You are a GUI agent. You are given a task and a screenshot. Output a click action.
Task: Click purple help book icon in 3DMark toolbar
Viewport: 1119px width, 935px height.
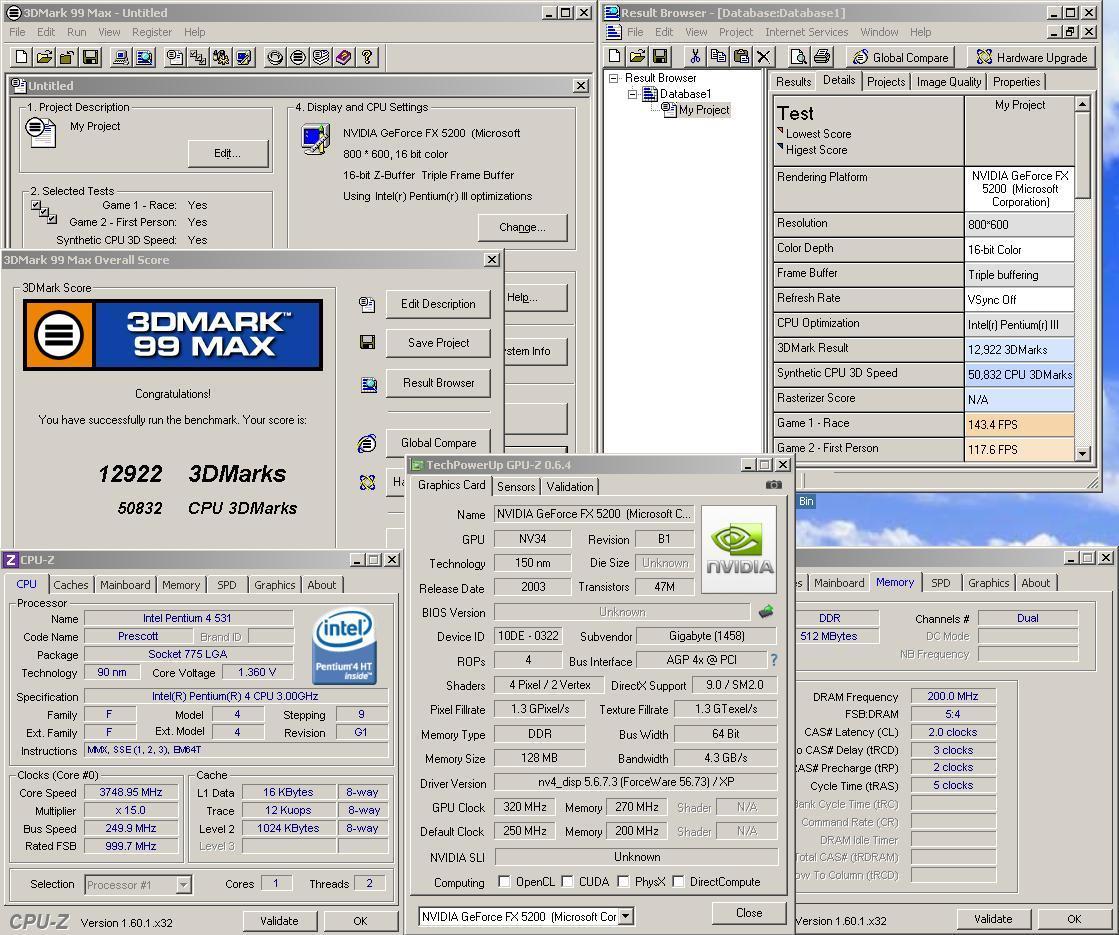[344, 57]
